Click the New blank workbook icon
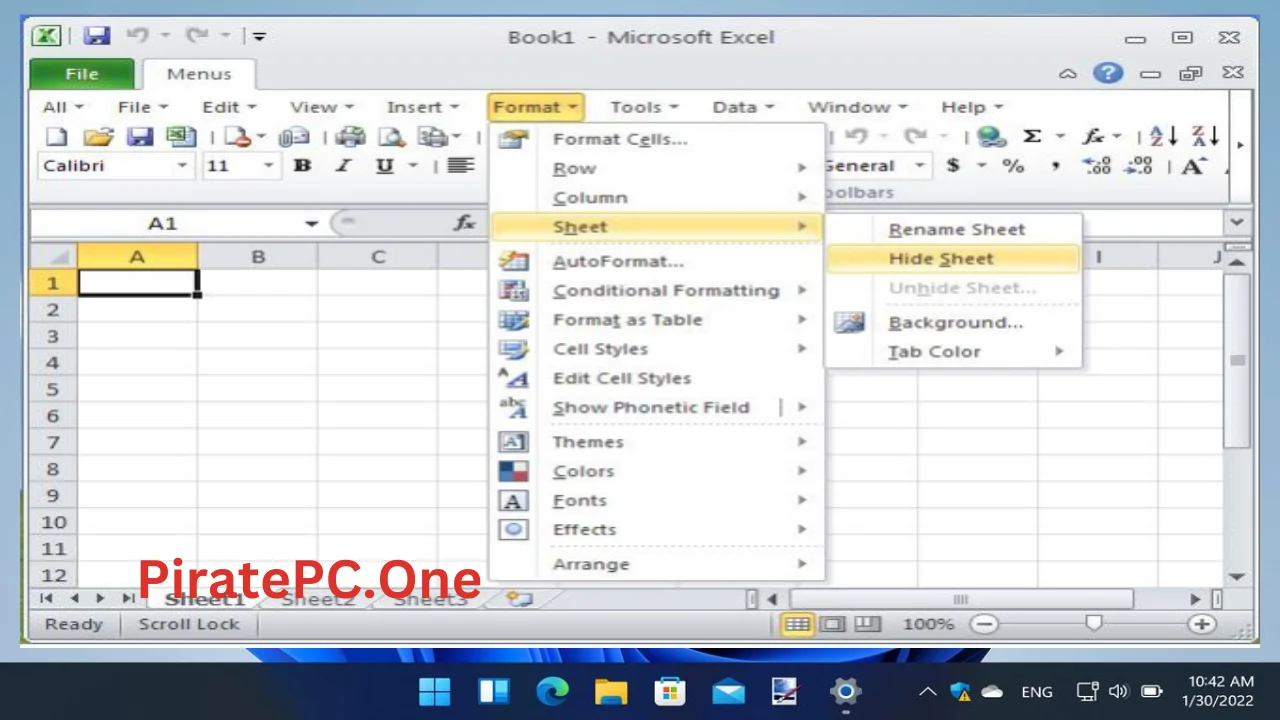 (x=57, y=137)
